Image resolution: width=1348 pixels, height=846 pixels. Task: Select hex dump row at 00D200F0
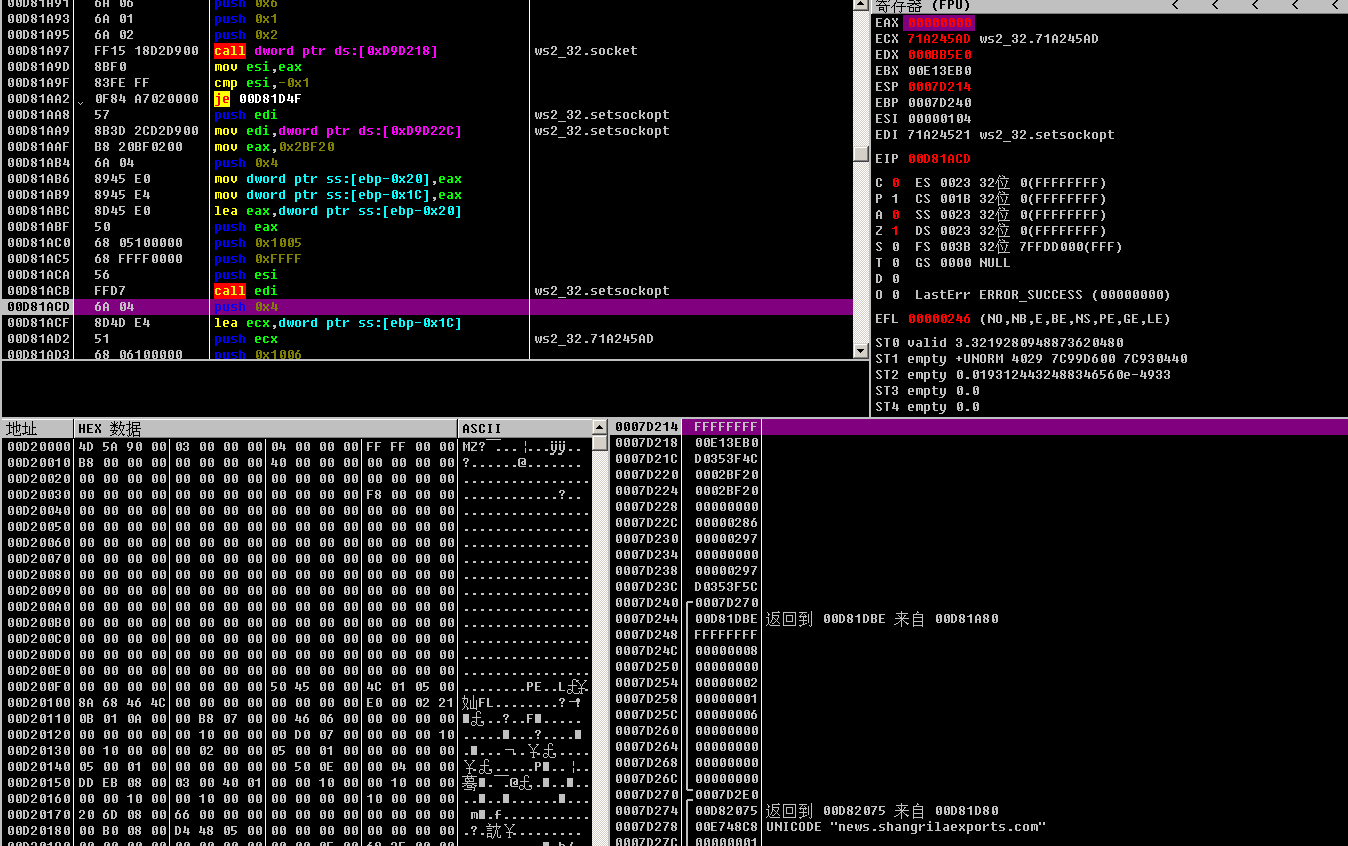[x=297, y=687]
